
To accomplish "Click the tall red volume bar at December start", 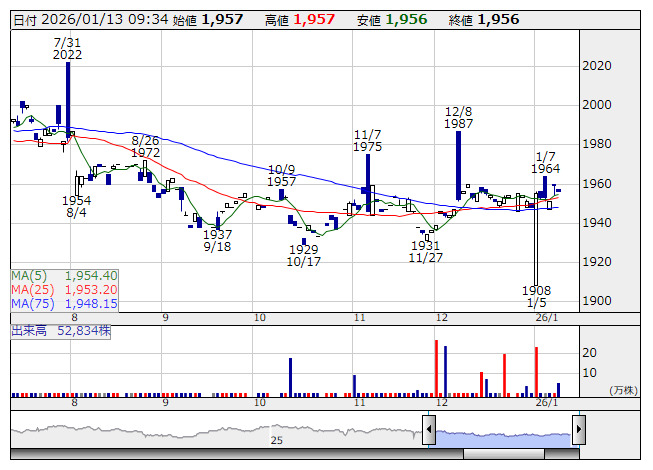I will (436, 368).
